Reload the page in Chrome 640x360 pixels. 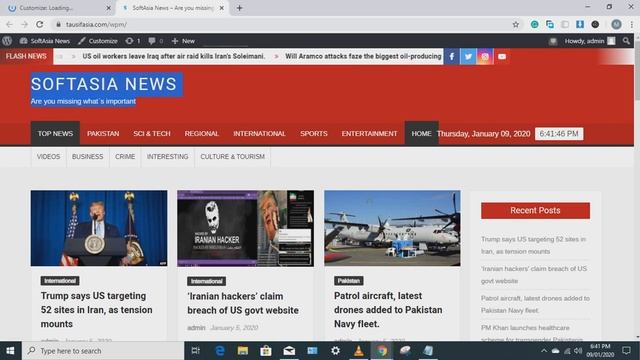[40, 24]
